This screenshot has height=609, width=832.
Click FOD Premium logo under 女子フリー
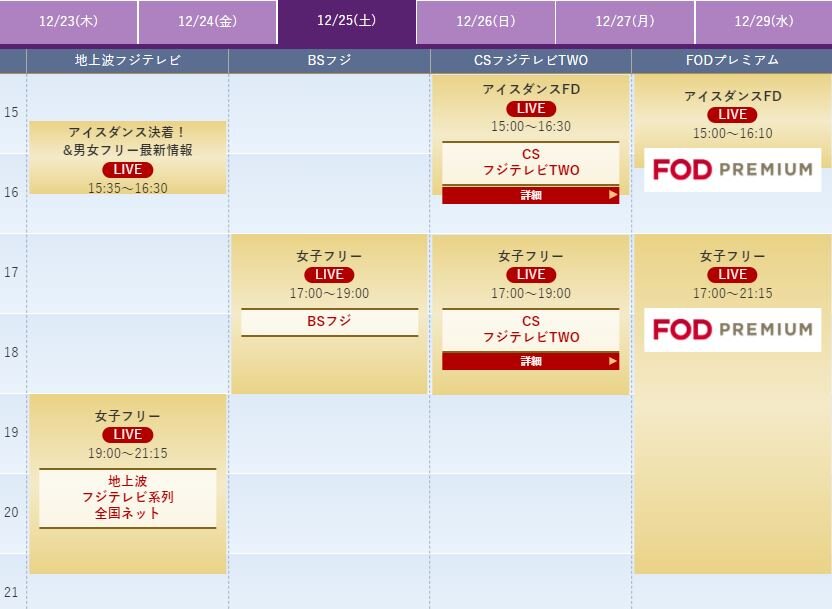tap(733, 329)
